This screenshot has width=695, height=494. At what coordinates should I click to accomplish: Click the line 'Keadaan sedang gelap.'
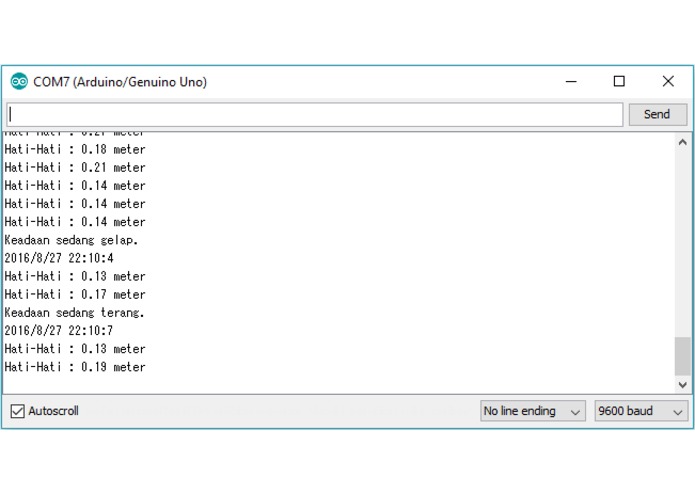(x=71, y=240)
